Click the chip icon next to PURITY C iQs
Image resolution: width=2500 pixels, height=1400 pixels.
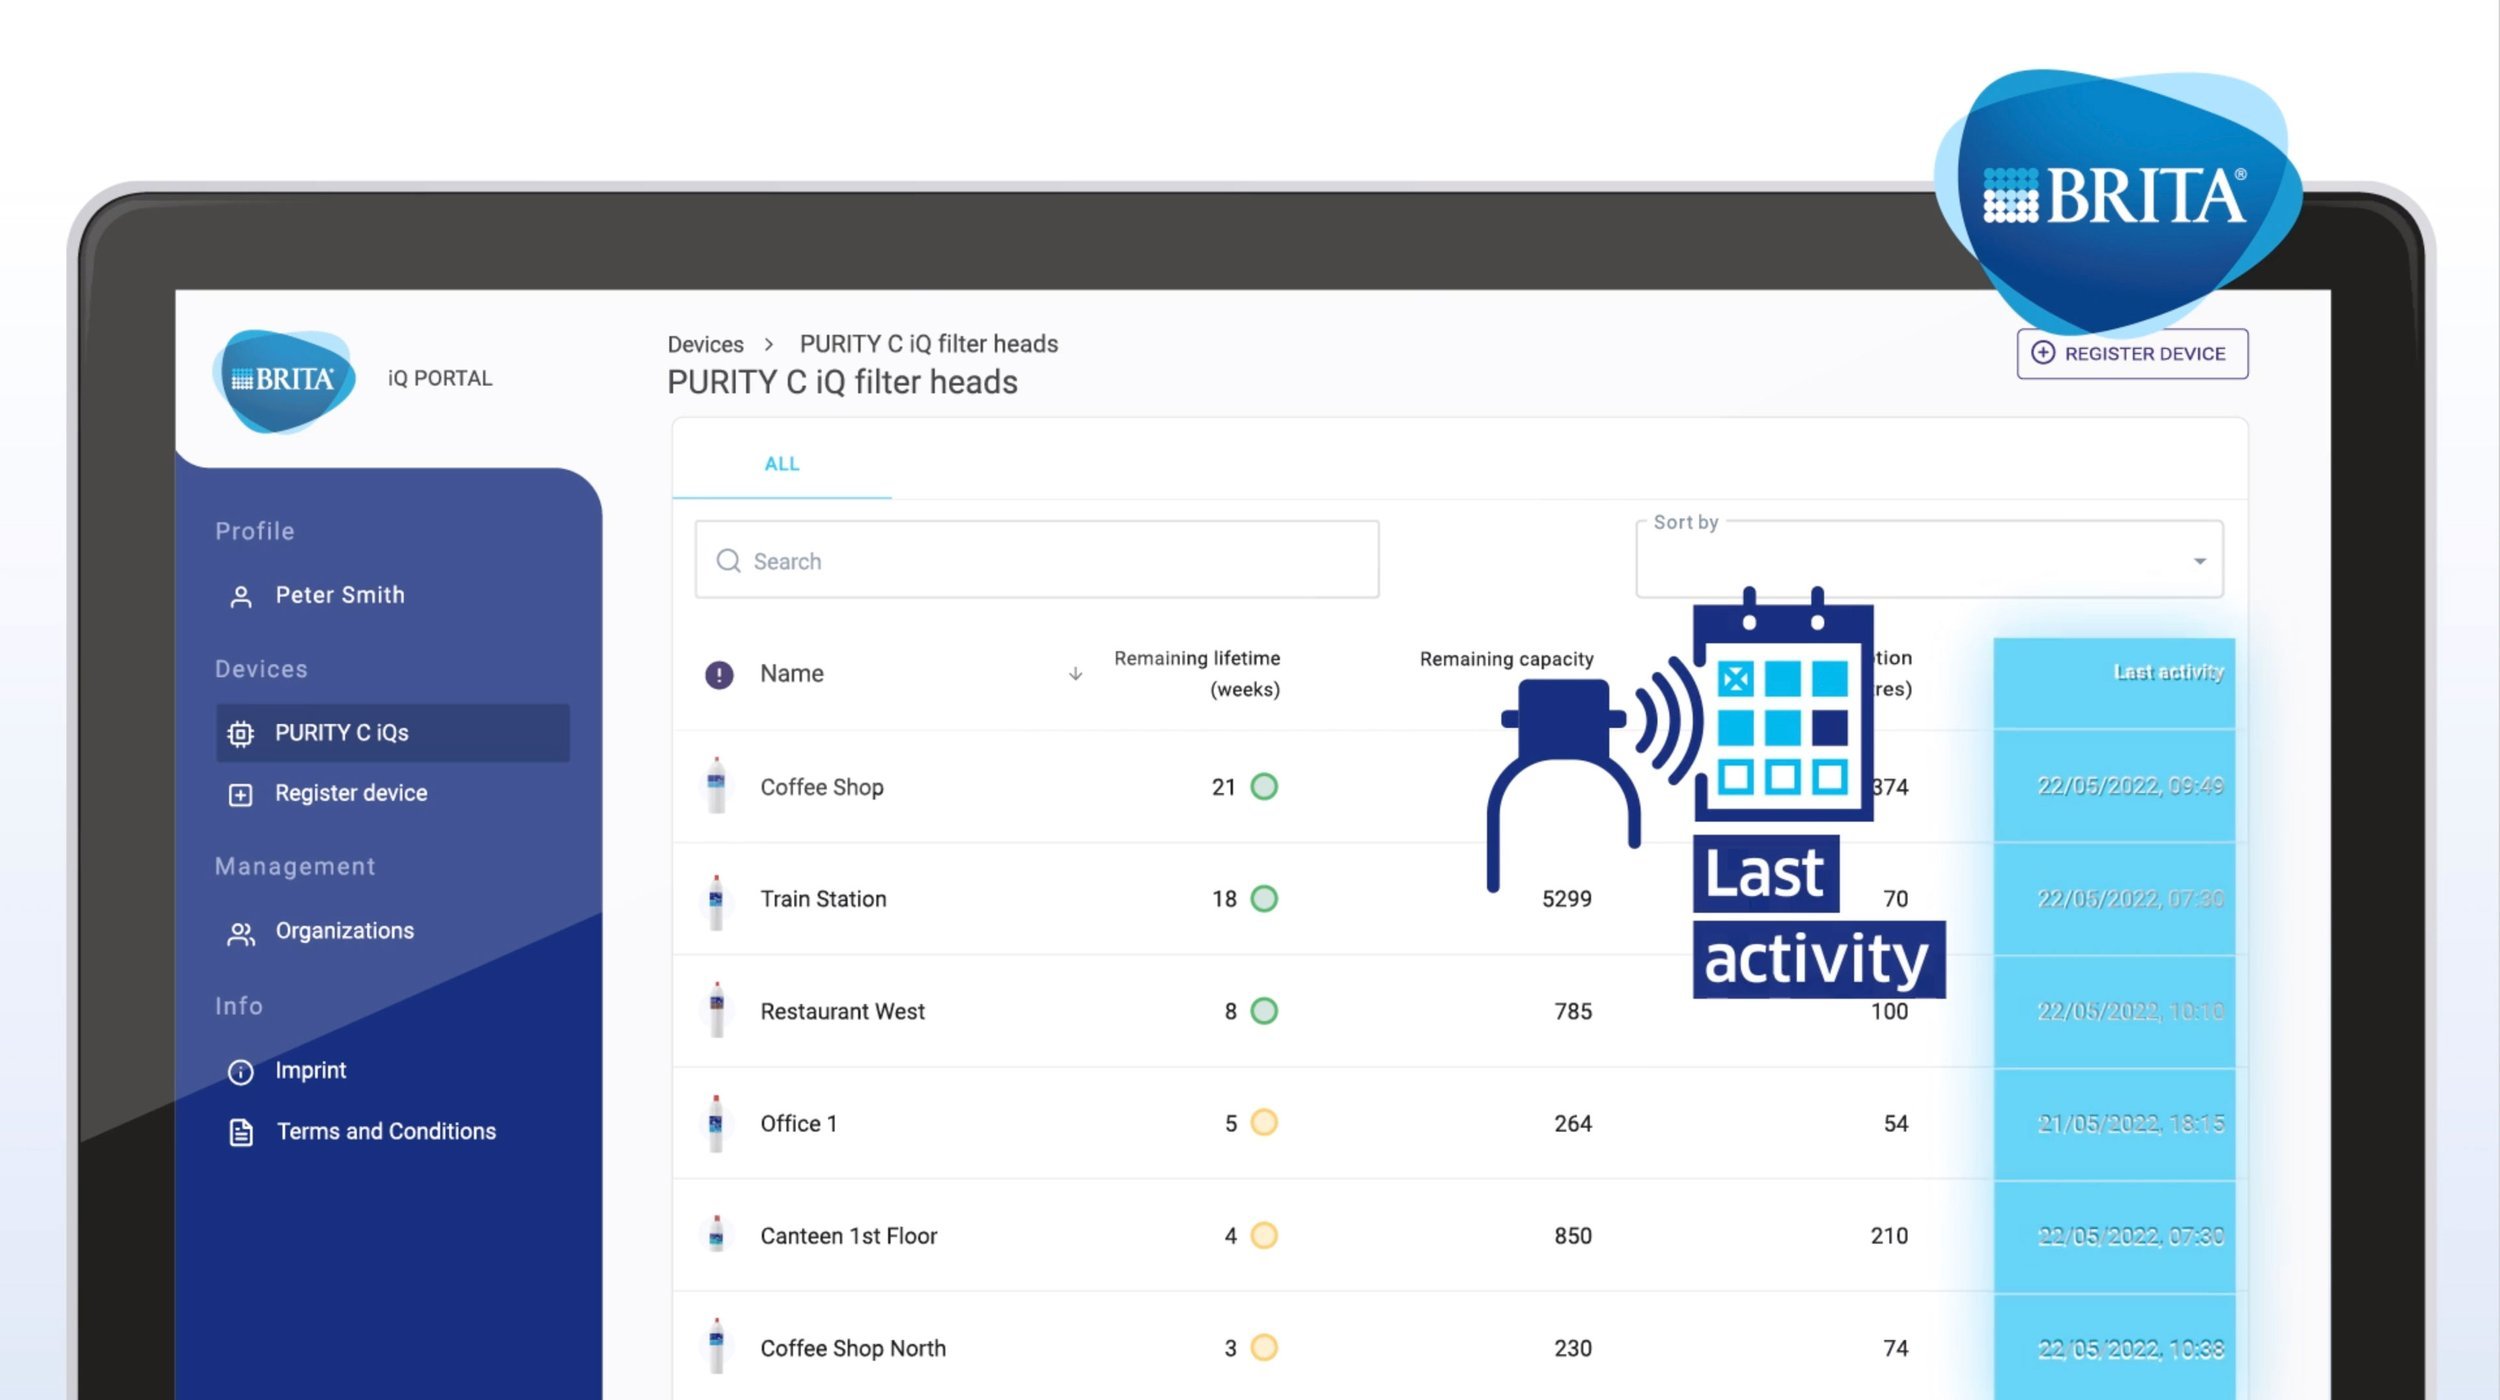(240, 734)
